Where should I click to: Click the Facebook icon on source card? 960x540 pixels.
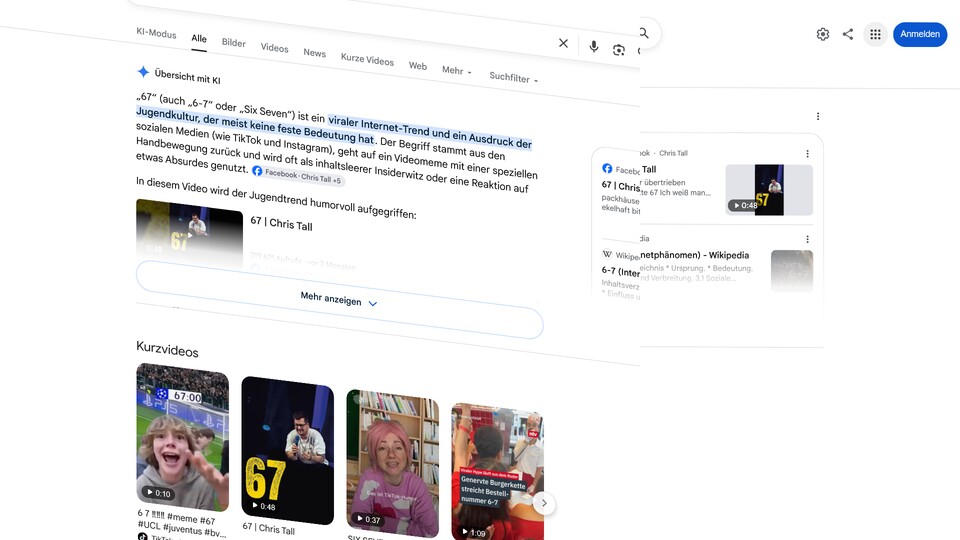(607, 168)
